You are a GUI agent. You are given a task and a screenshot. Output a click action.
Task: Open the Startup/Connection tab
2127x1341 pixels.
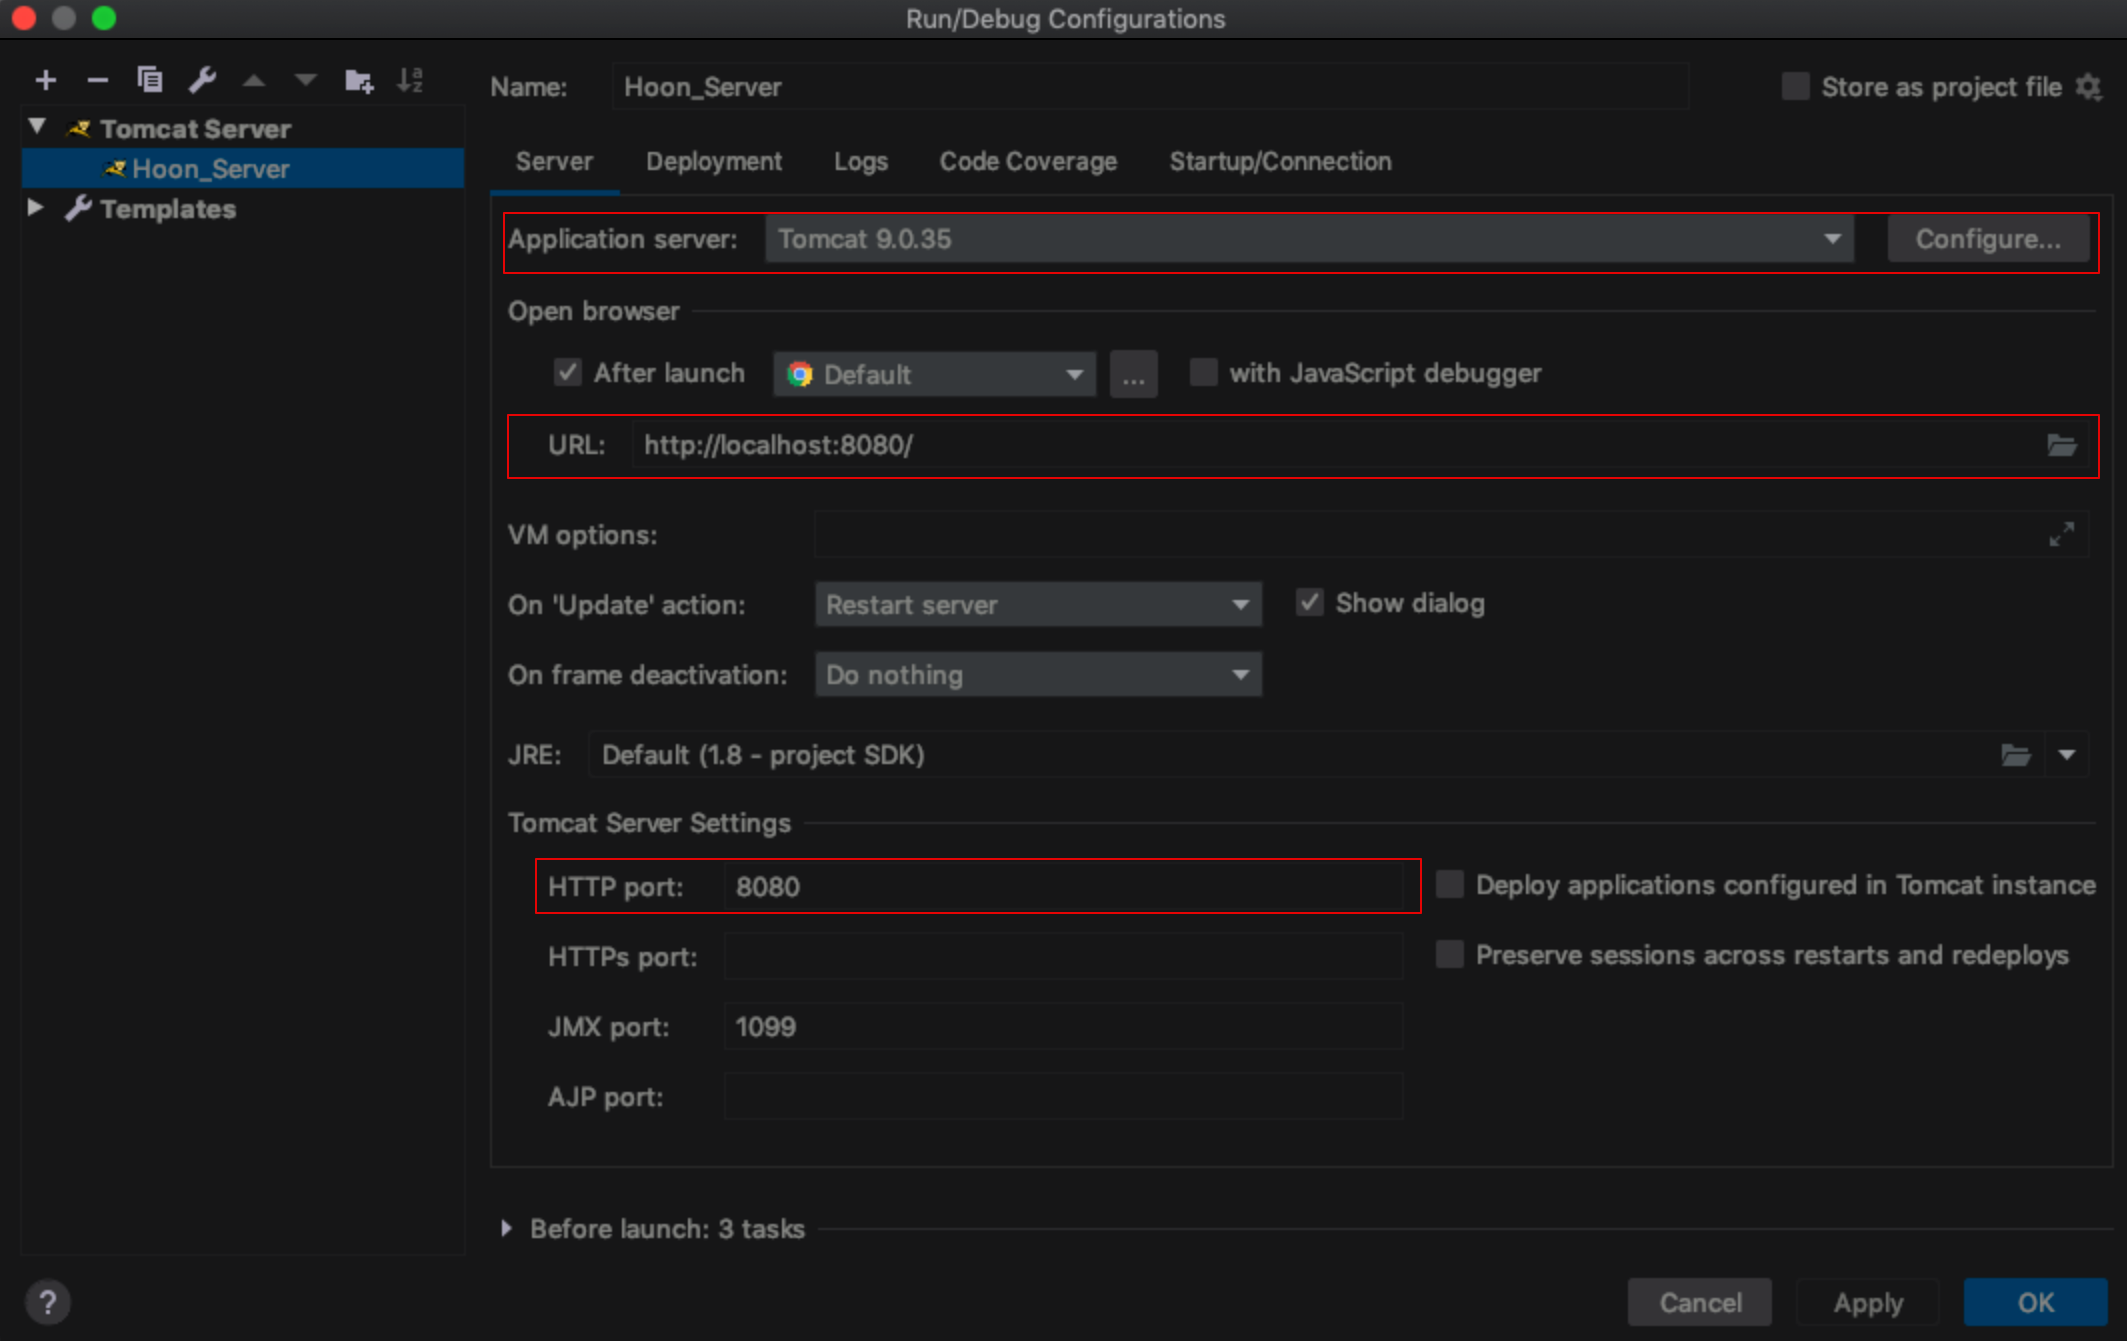click(1280, 161)
